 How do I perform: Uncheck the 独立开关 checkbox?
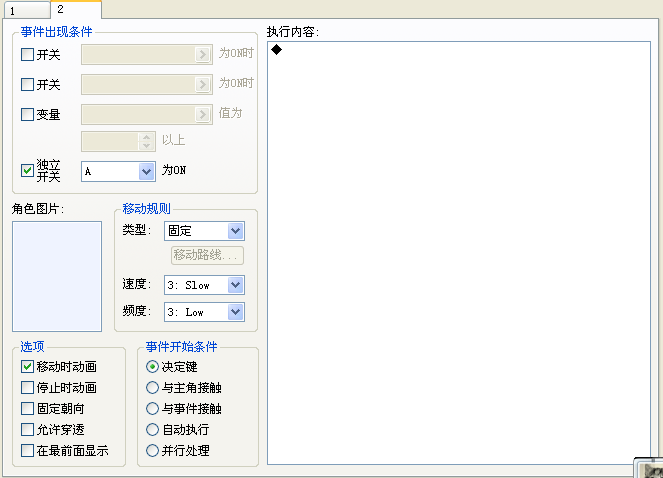tap(27, 171)
